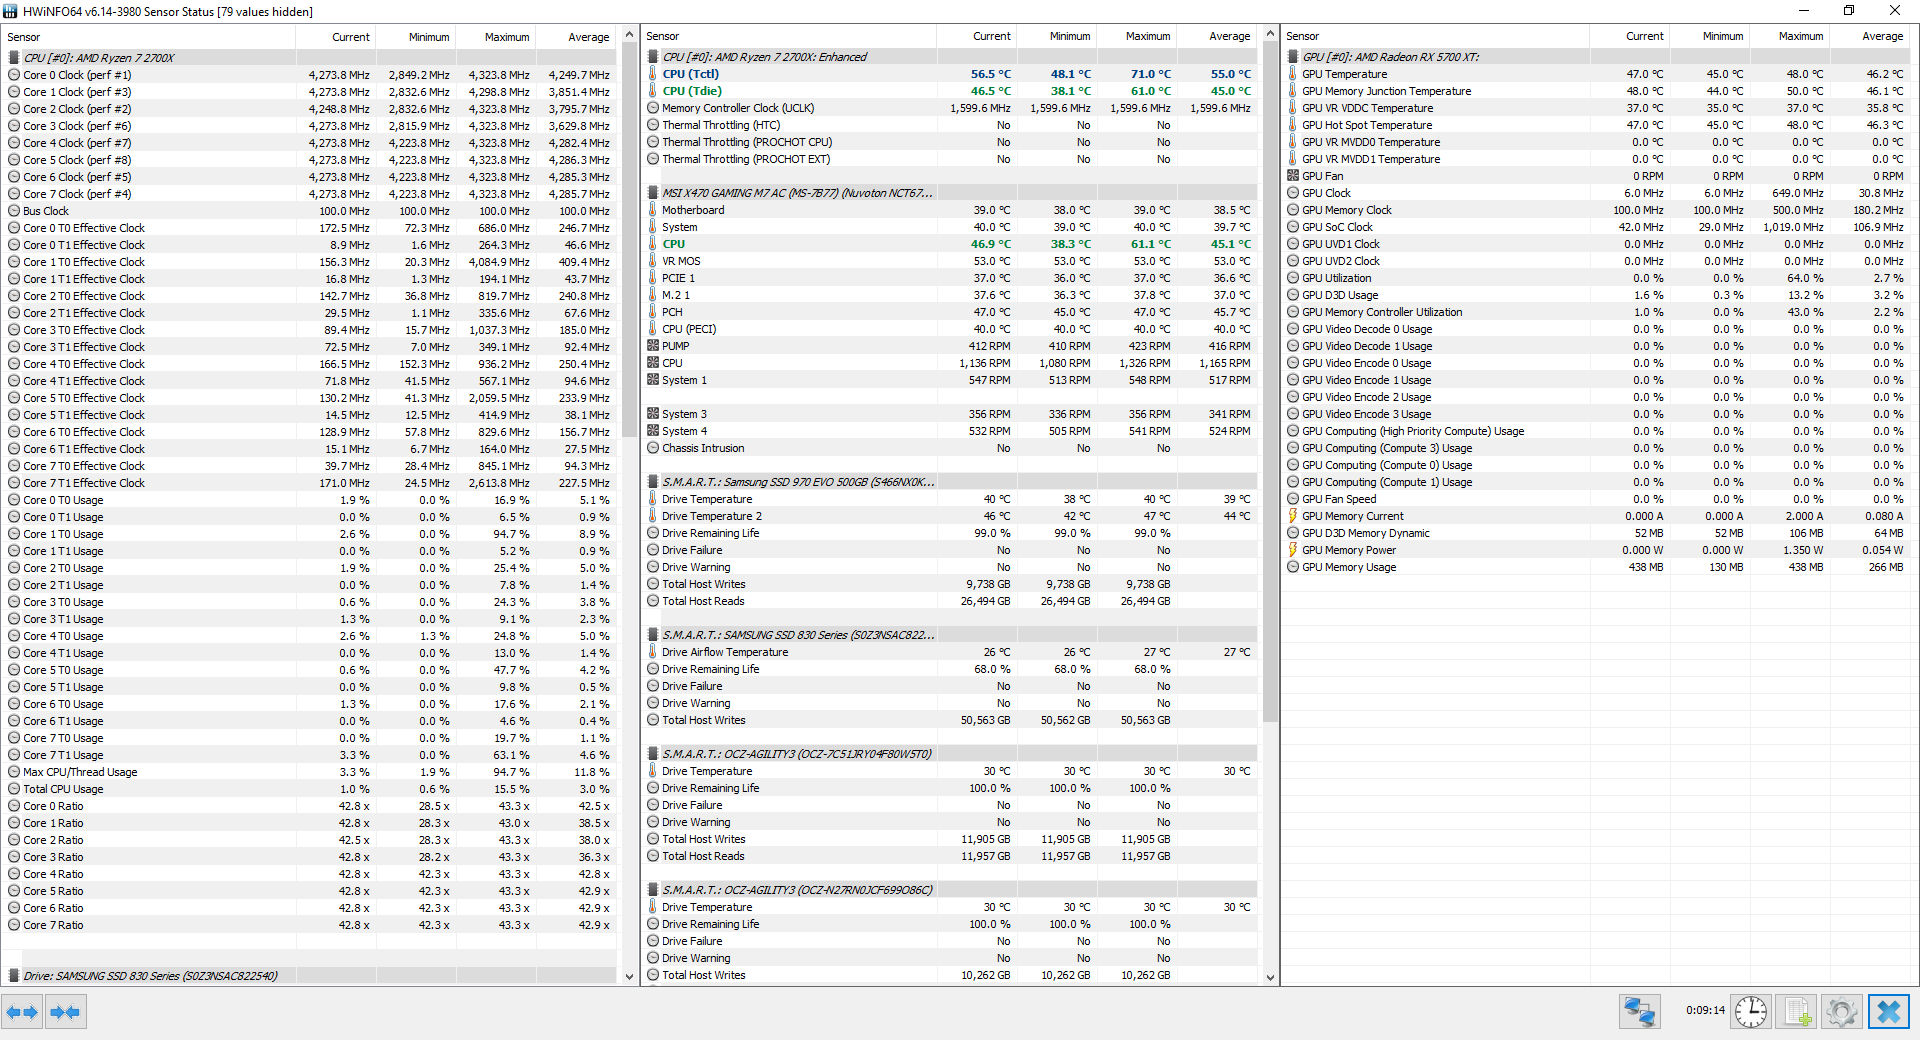This screenshot has width=1920, height=1040.
Task: Open sensor settings via gear icon
Action: [x=1841, y=1012]
